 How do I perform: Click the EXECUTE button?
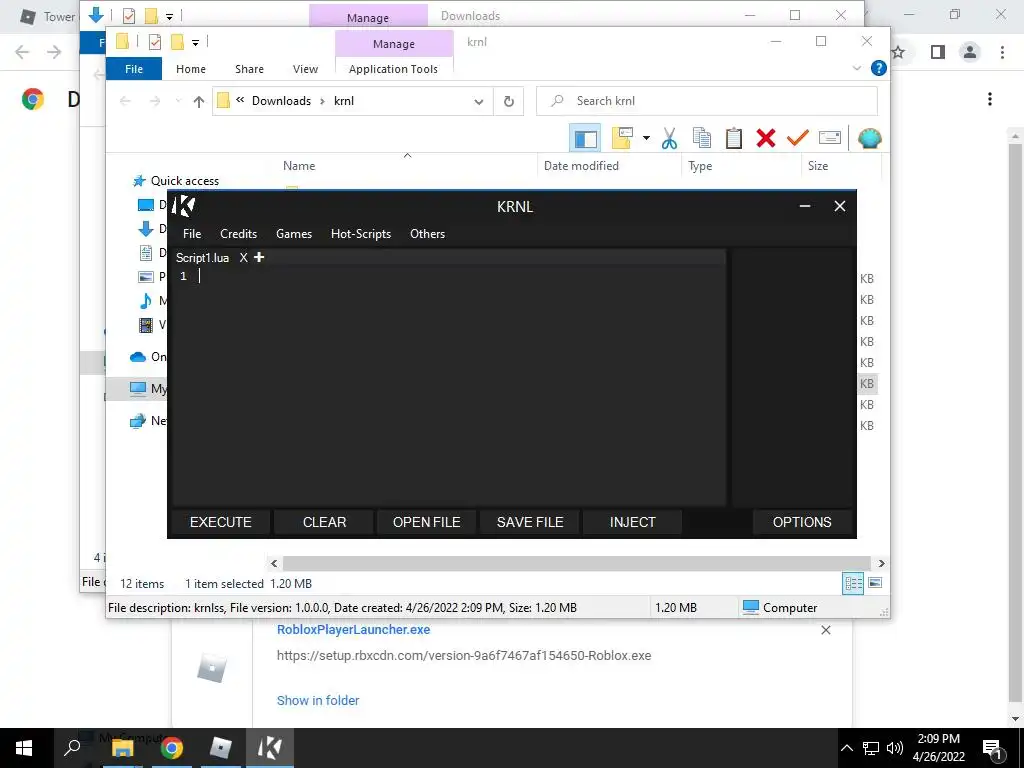coord(221,522)
